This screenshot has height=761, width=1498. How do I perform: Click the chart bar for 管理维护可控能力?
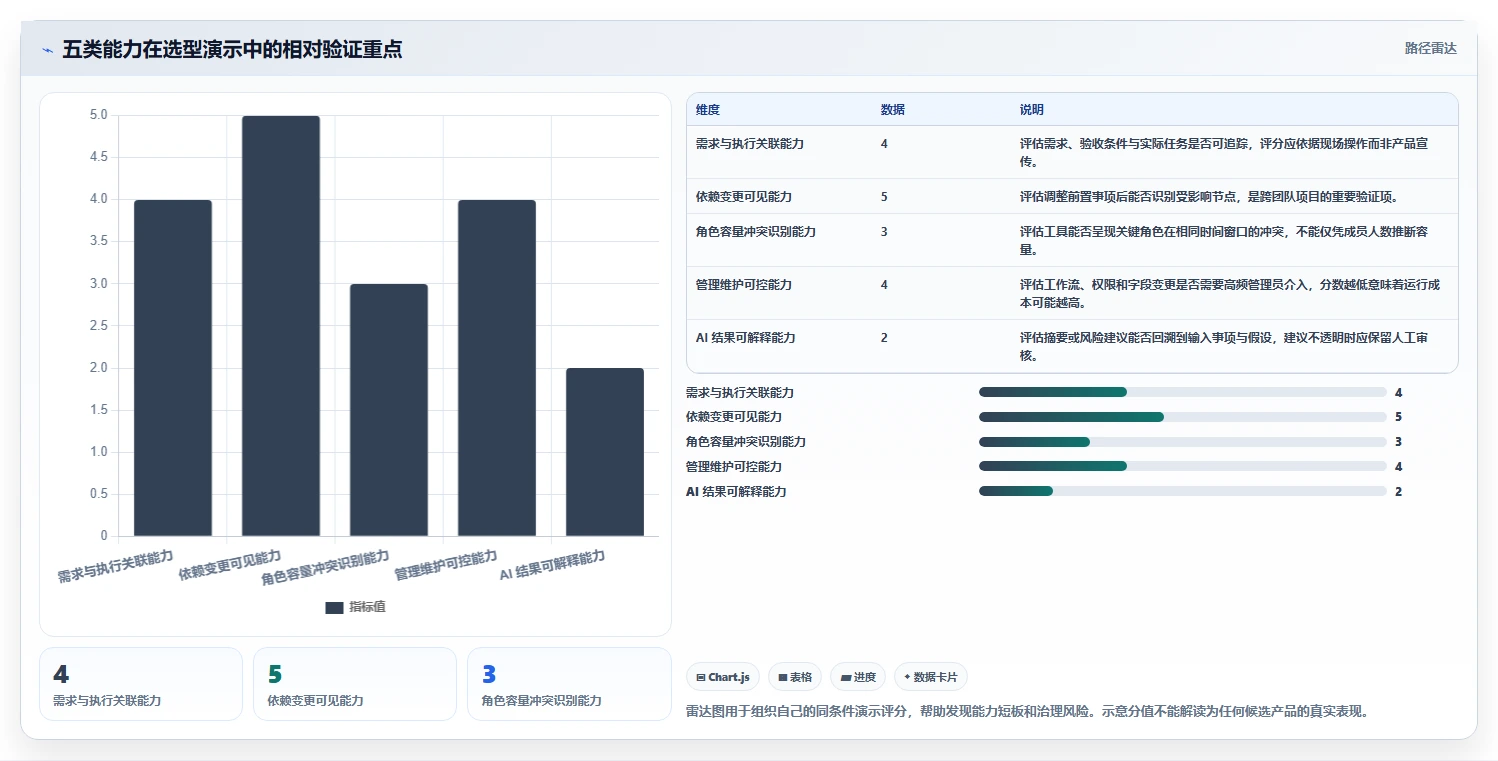pyautogui.click(x=497, y=368)
